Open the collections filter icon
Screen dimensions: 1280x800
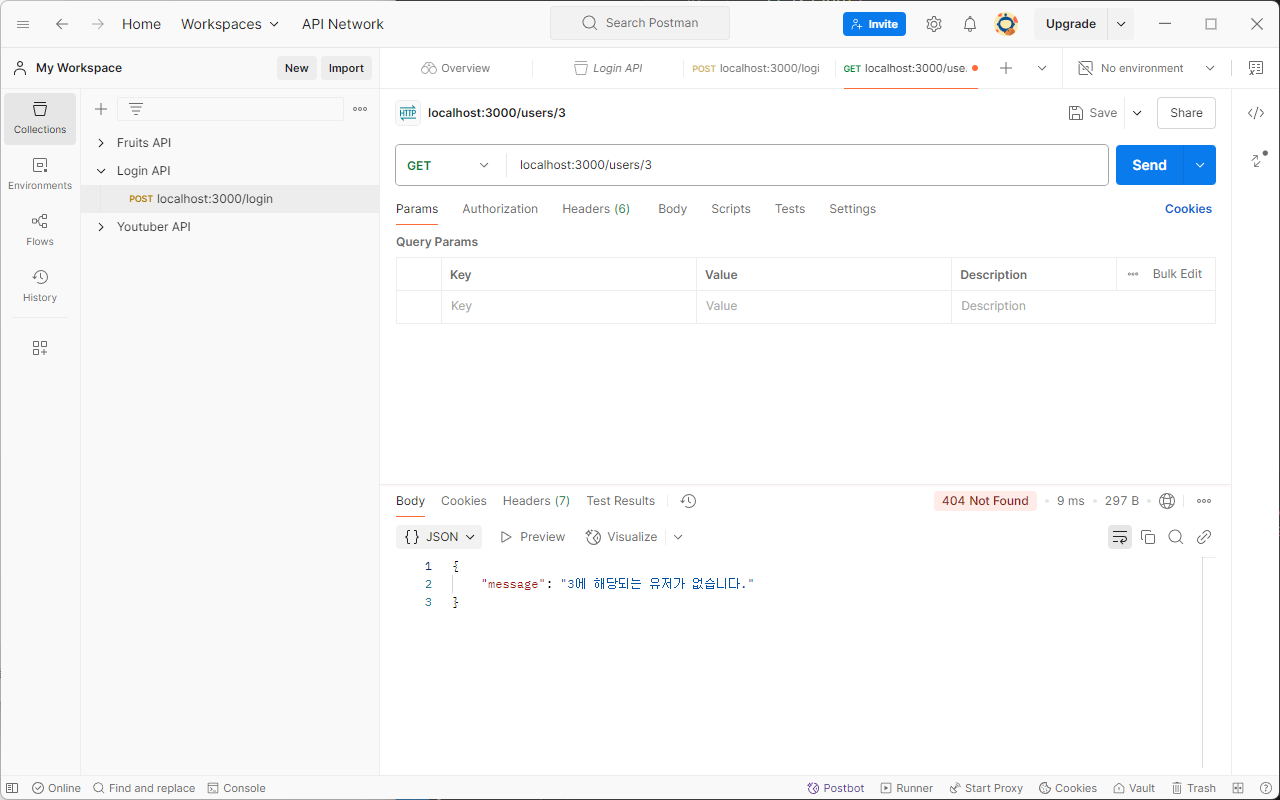click(x=136, y=109)
